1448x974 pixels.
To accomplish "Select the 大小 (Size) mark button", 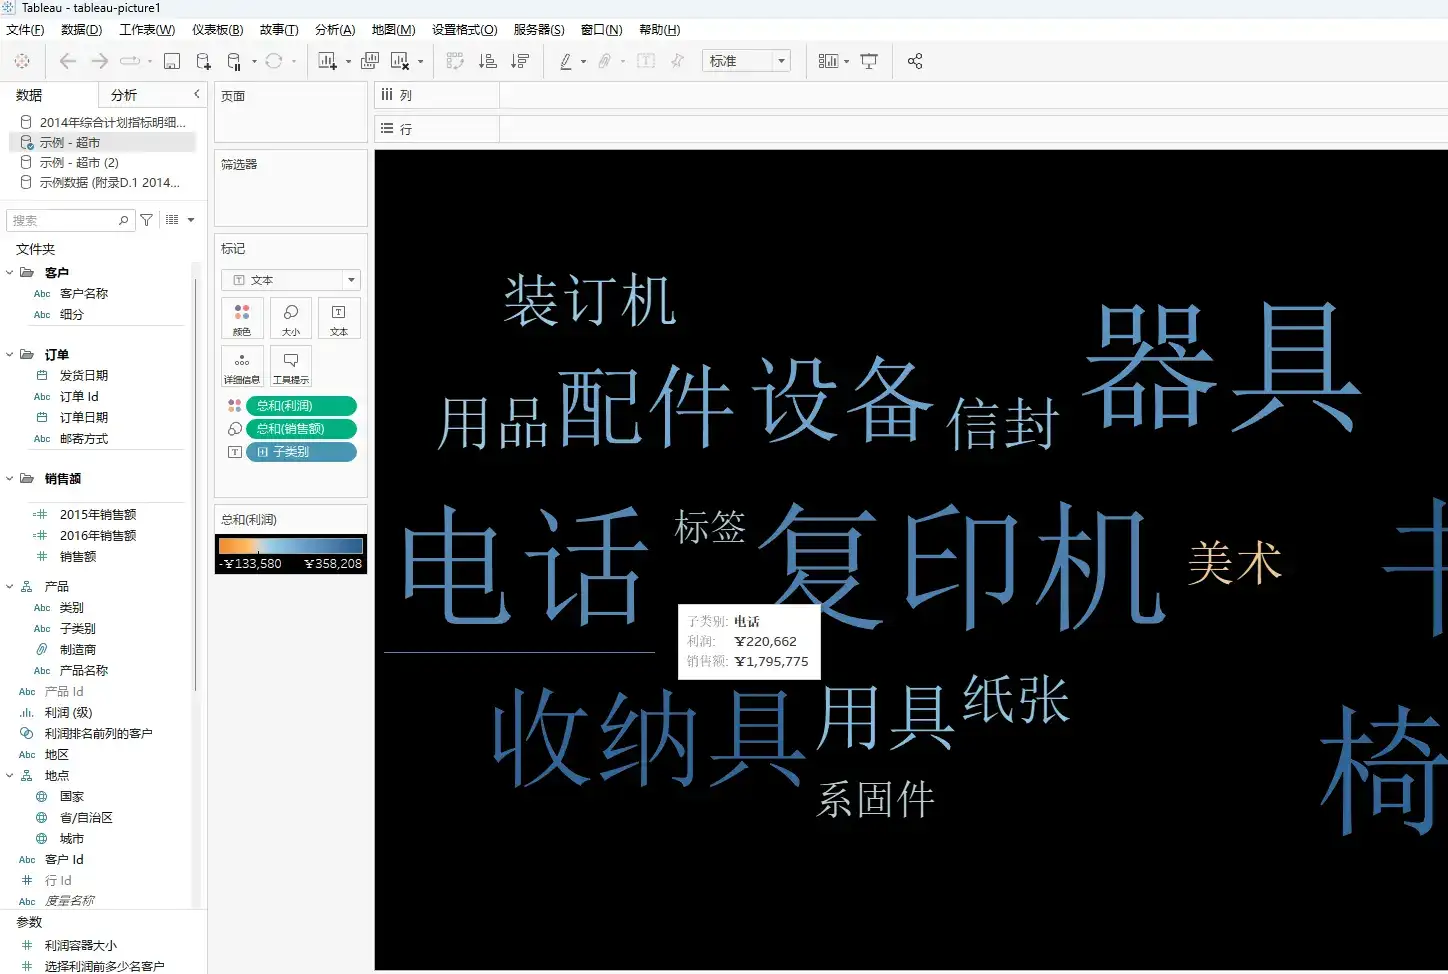I will point(290,318).
